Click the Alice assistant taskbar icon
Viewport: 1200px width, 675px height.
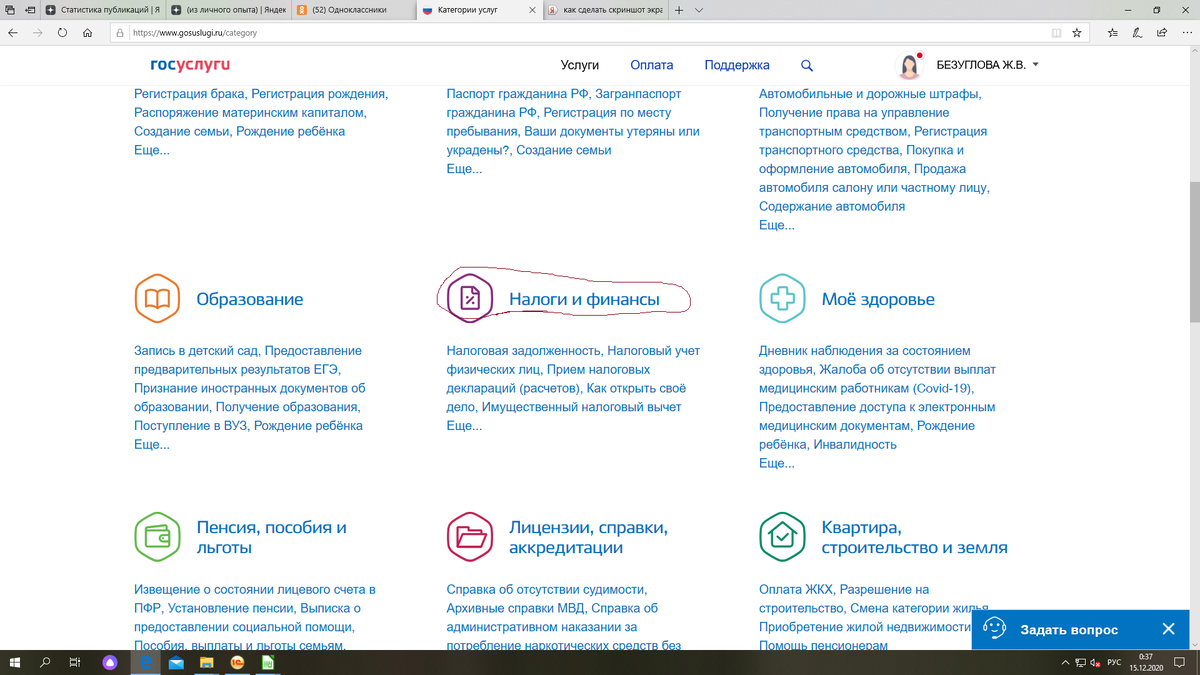(110, 663)
